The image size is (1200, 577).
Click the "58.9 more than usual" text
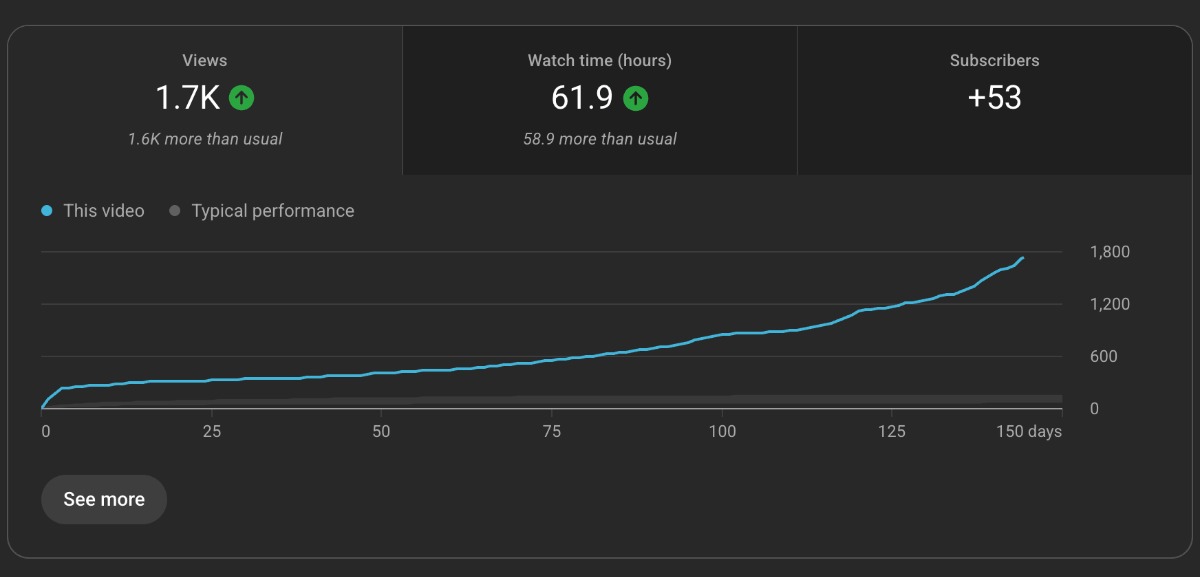point(600,139)
